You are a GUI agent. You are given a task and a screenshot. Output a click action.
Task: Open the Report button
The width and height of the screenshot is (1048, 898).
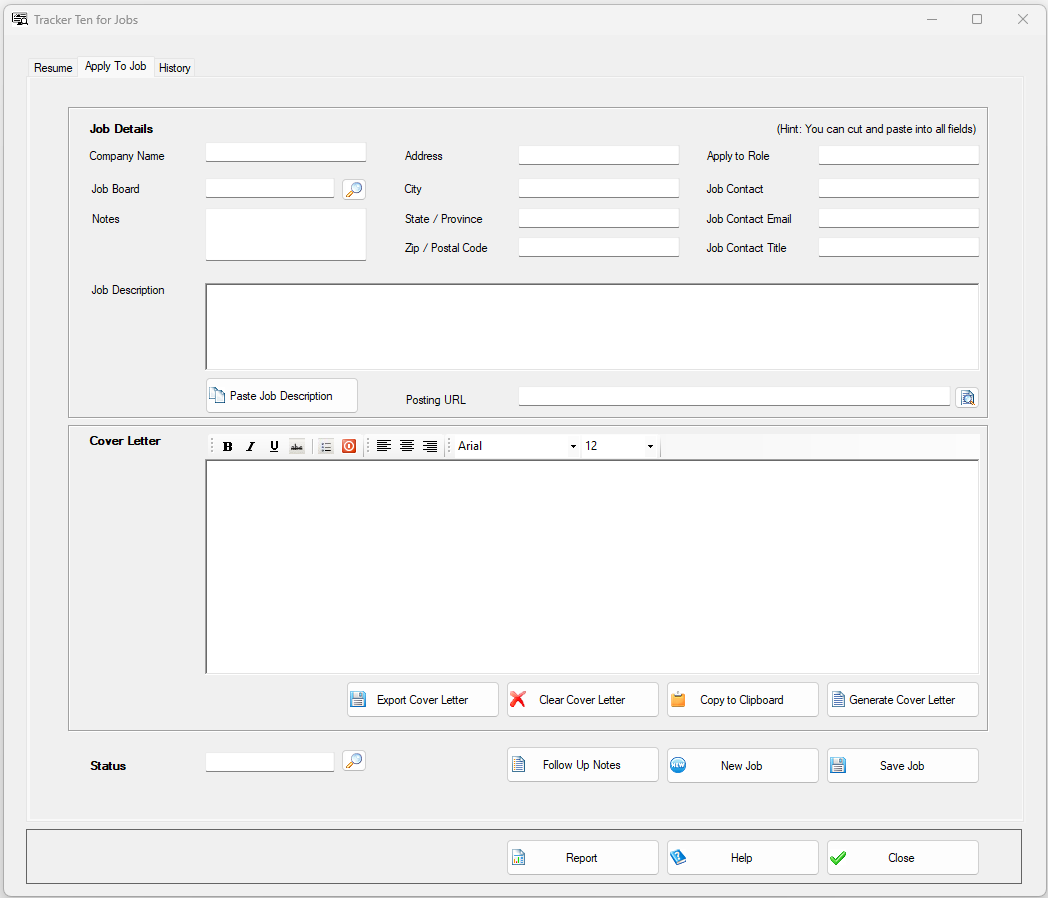coord(582,858)
